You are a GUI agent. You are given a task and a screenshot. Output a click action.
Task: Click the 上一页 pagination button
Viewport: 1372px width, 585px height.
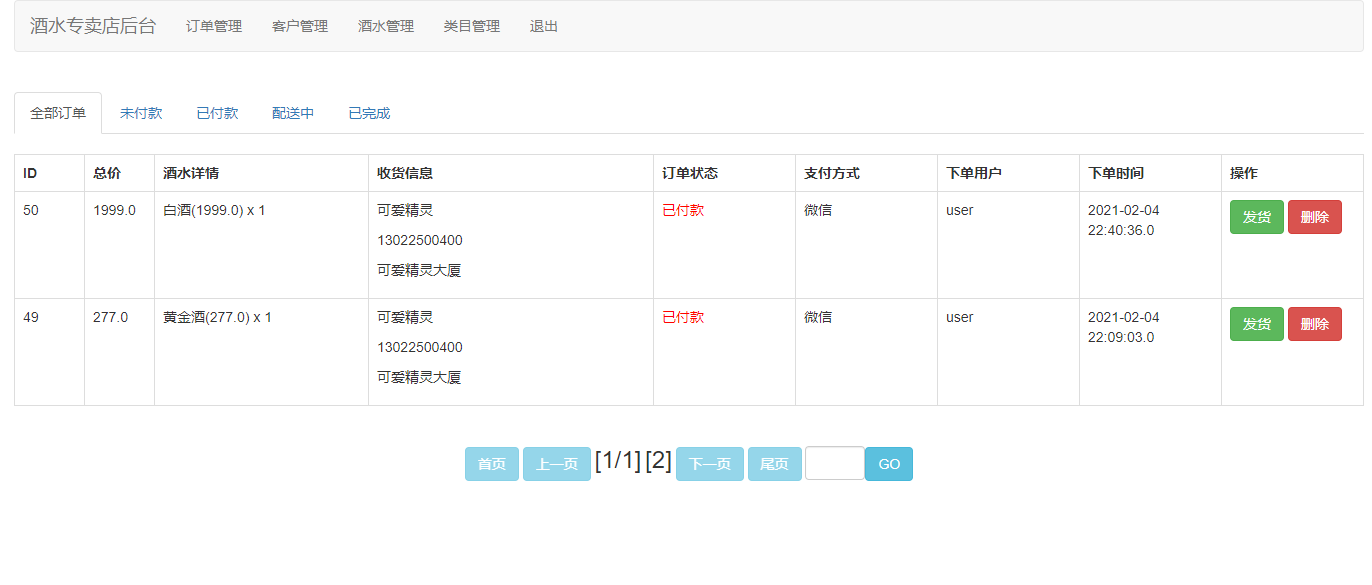pos(557,464)
